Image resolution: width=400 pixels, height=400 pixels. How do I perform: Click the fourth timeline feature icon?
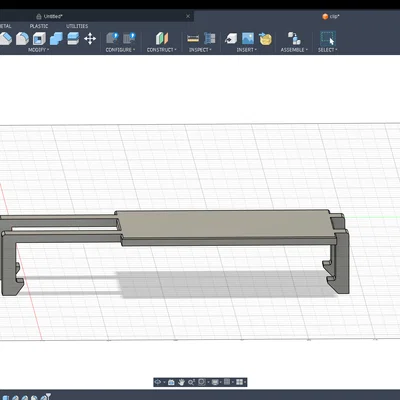34,398
